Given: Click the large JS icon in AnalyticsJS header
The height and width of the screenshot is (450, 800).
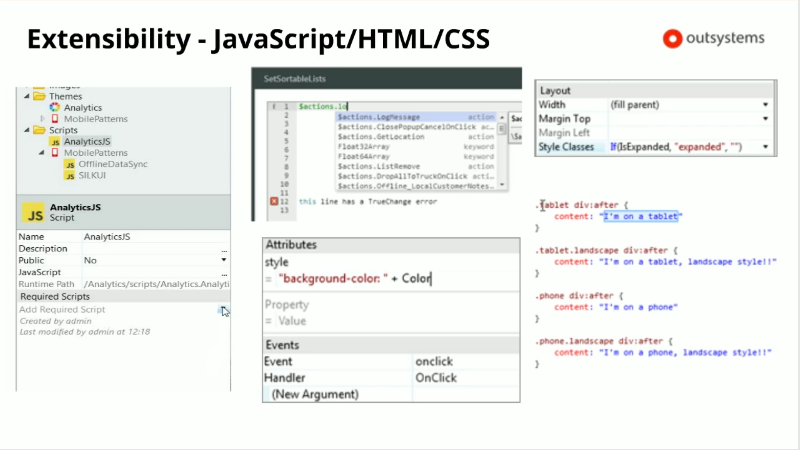Looking at the screenshot, I should (34, 212).
